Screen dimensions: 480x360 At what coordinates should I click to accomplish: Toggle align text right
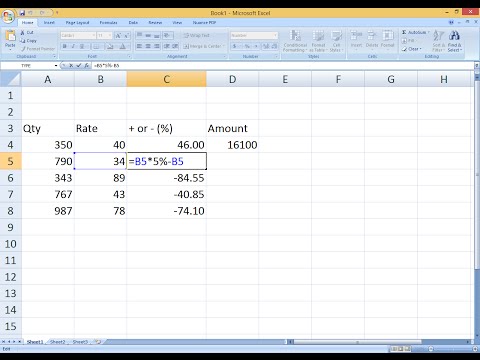click(x=157, y=46)
